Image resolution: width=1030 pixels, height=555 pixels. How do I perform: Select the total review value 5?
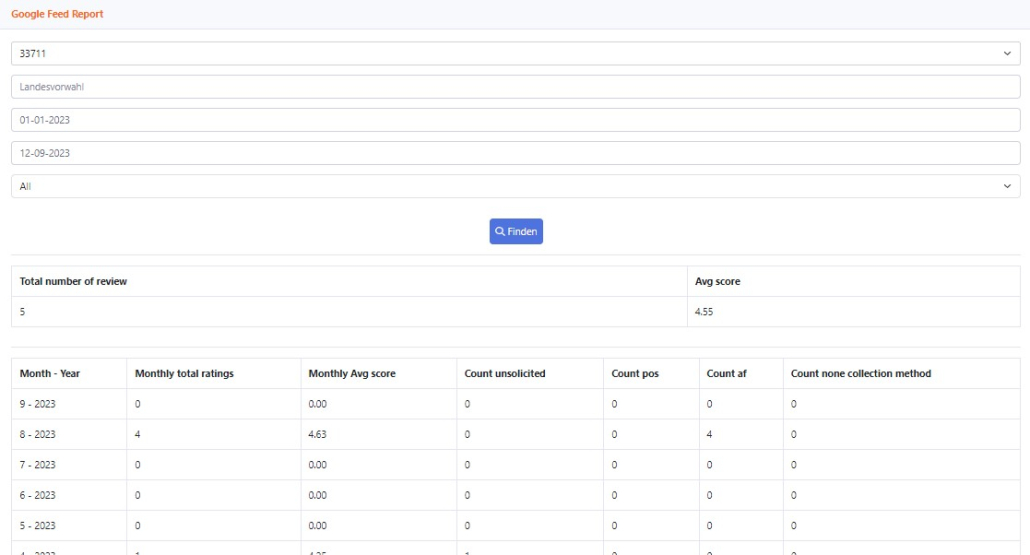click(22, 312)
